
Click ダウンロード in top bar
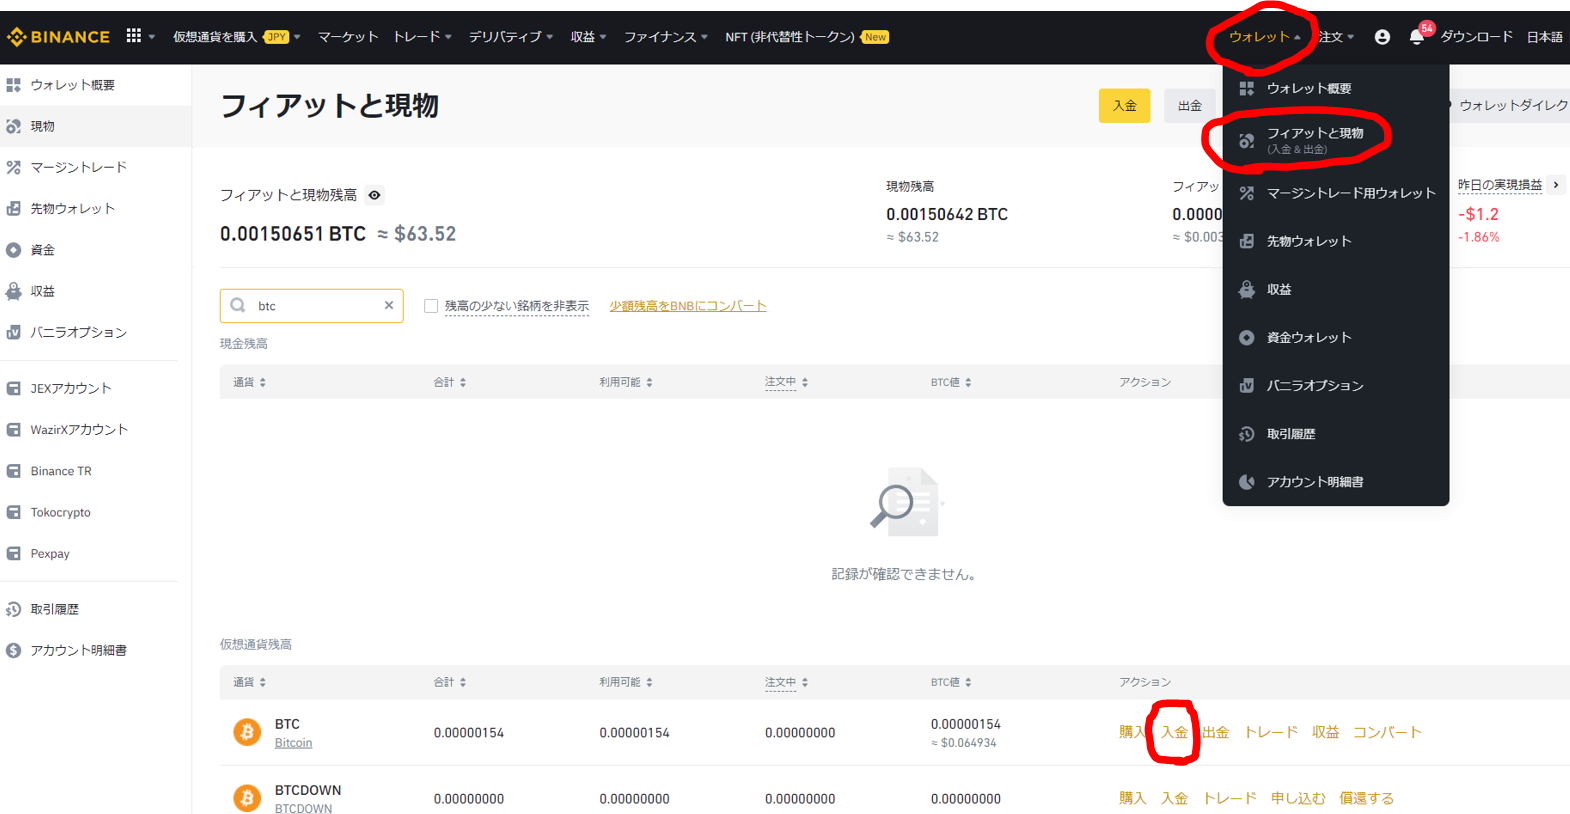pos(1476,37)
